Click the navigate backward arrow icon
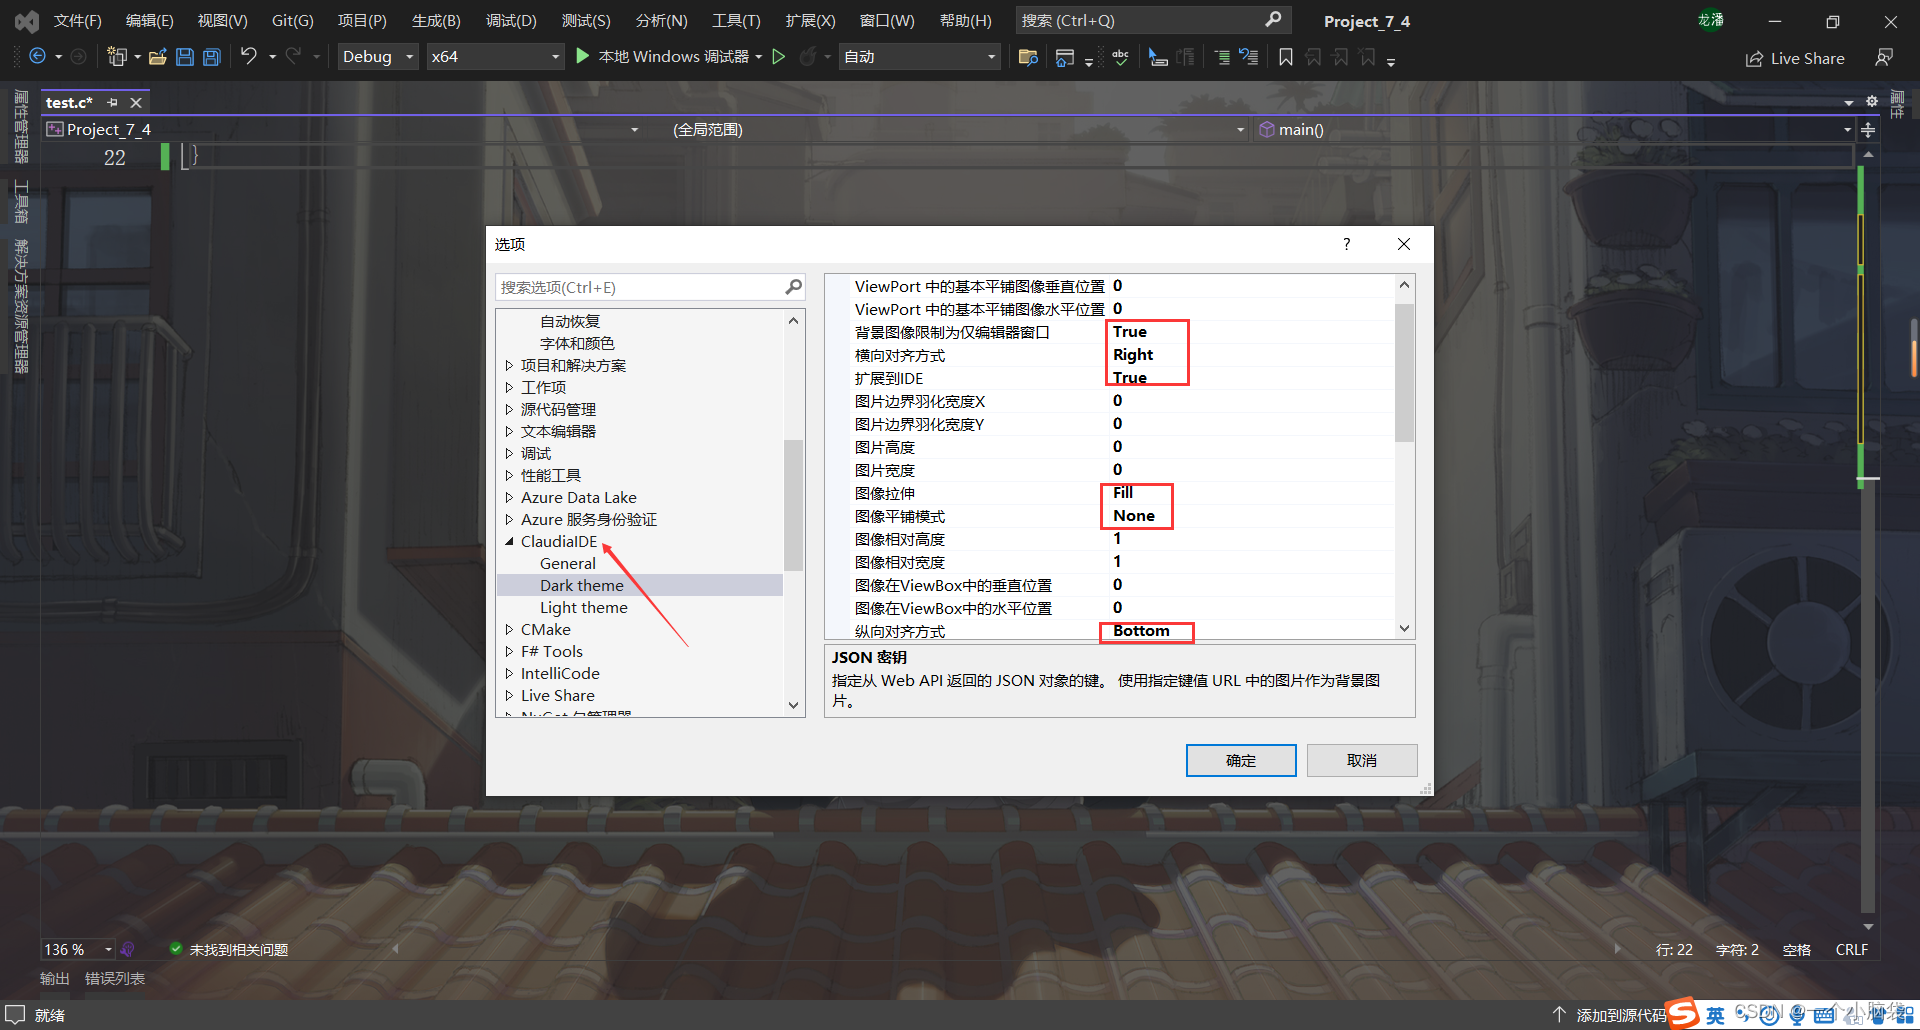Screen dimensions: 1920x1030 coord(37,57)
